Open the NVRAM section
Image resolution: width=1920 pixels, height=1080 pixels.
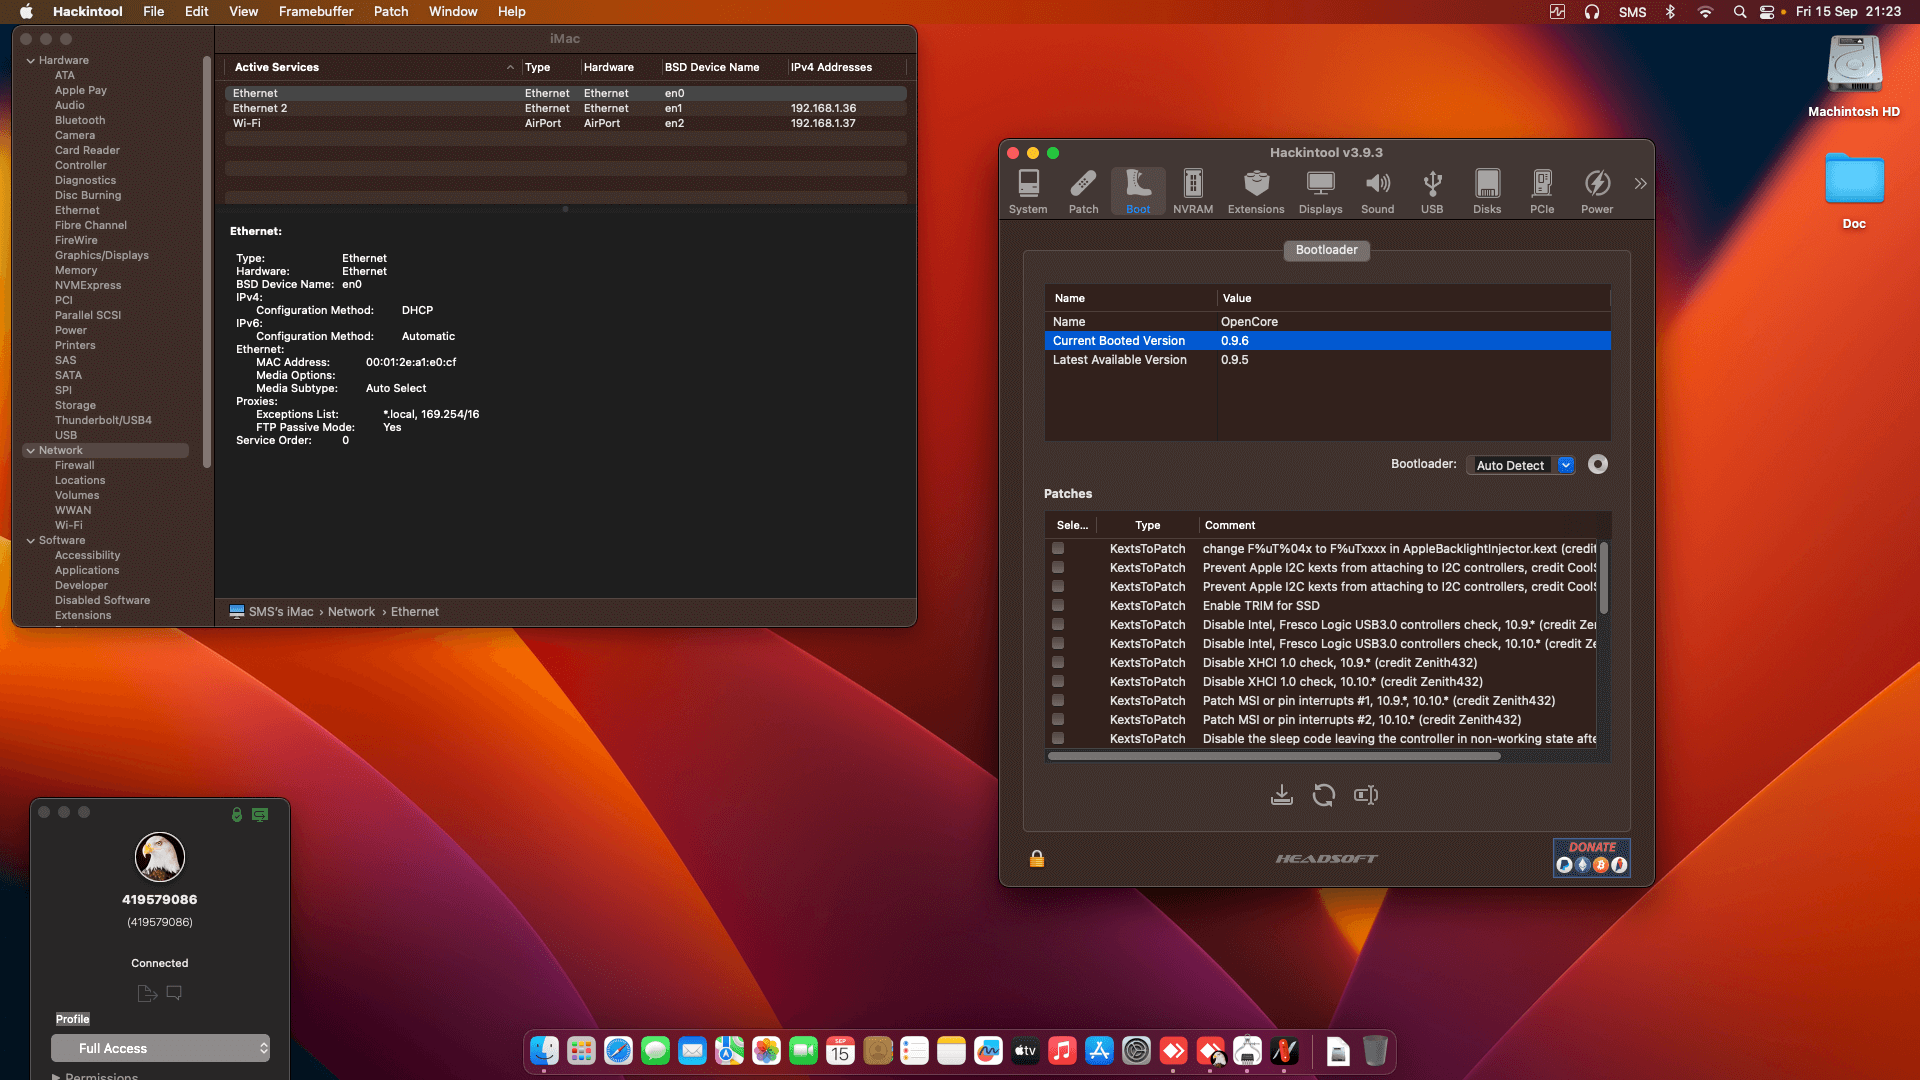[1192, 190]
